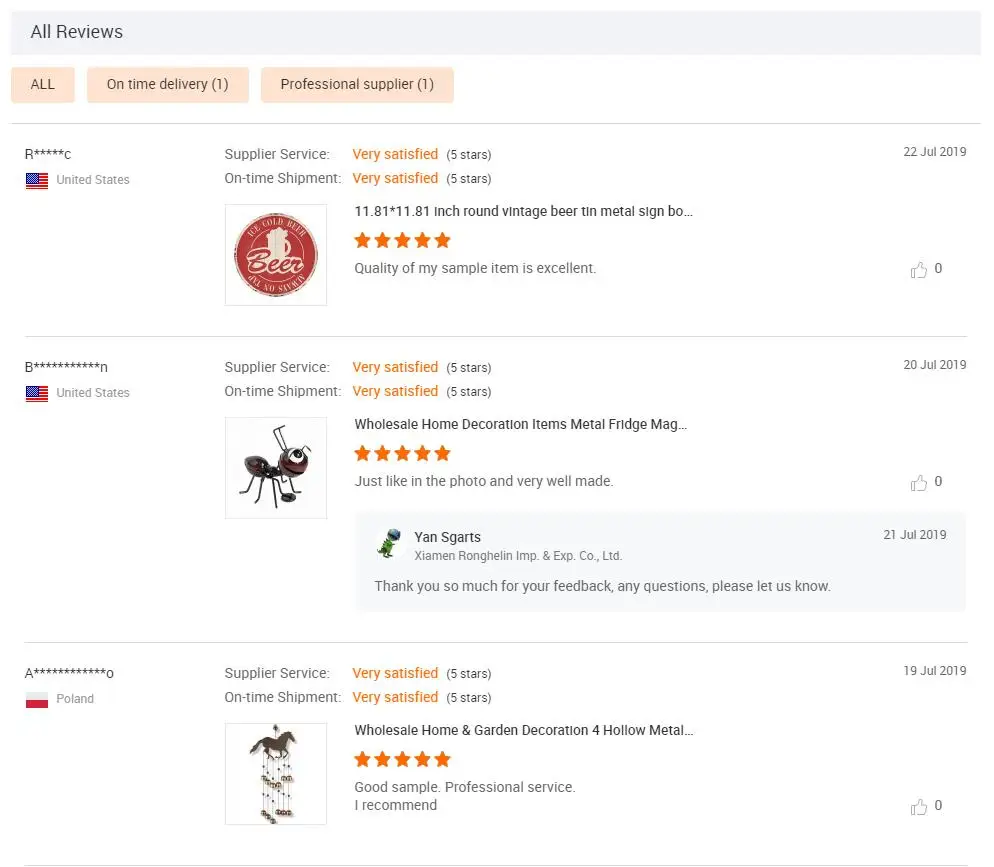
Task: Filter reviews by Professional supplier
Action: coord(357,85)
